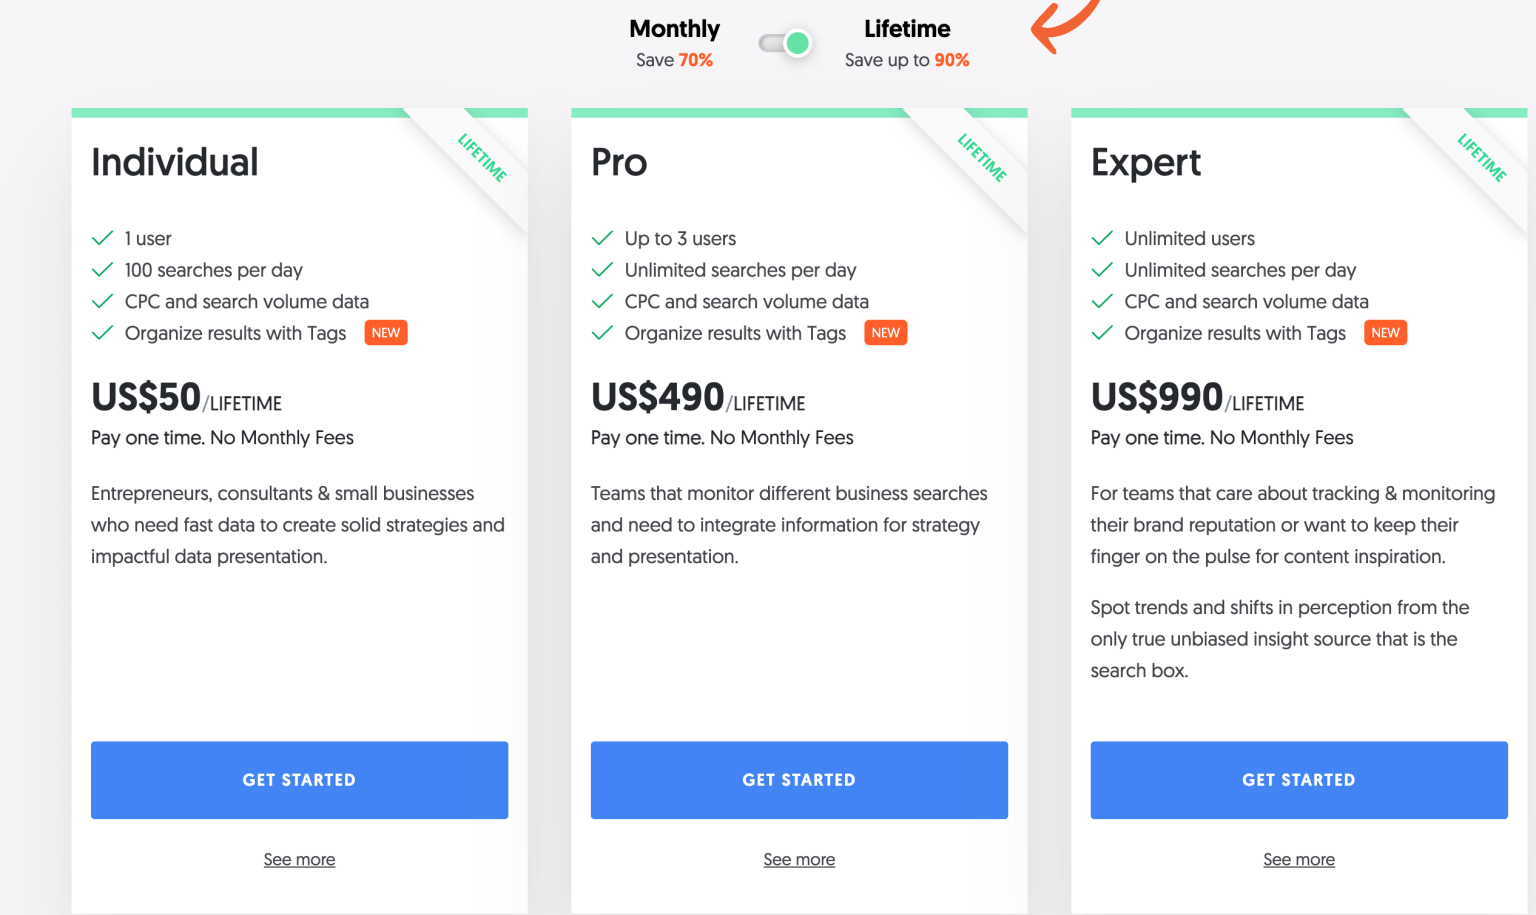Get started with the Pro plan

coord(799,780)
